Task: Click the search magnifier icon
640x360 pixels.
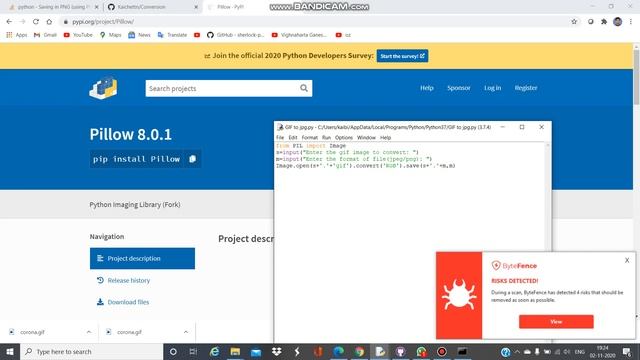Action: point(304,88)
